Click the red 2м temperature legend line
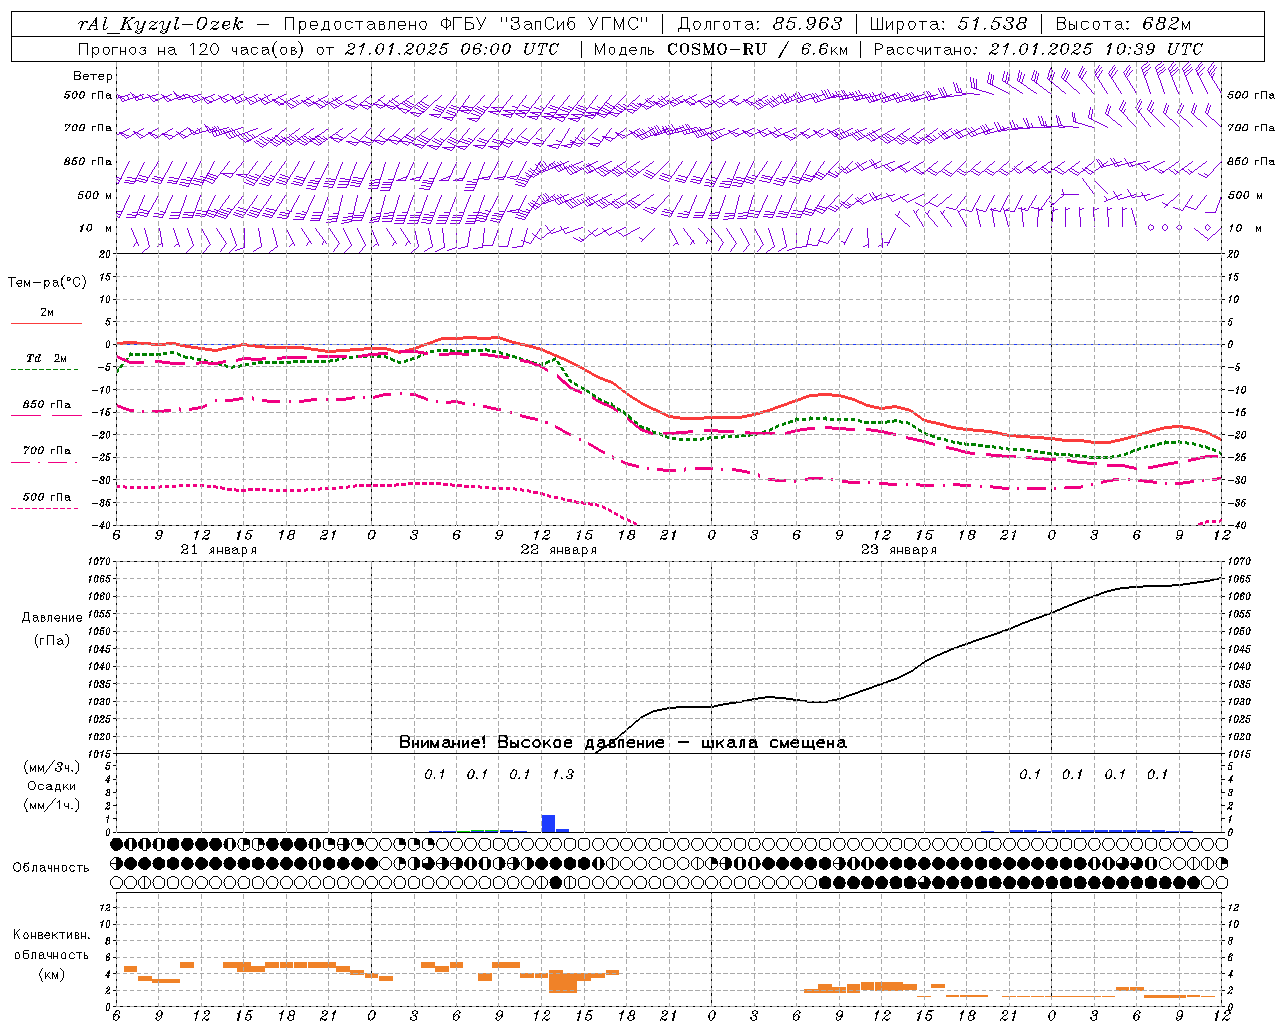This screenshot has width=1280, height=1024. pyautogui.click(x=46, y=323)
